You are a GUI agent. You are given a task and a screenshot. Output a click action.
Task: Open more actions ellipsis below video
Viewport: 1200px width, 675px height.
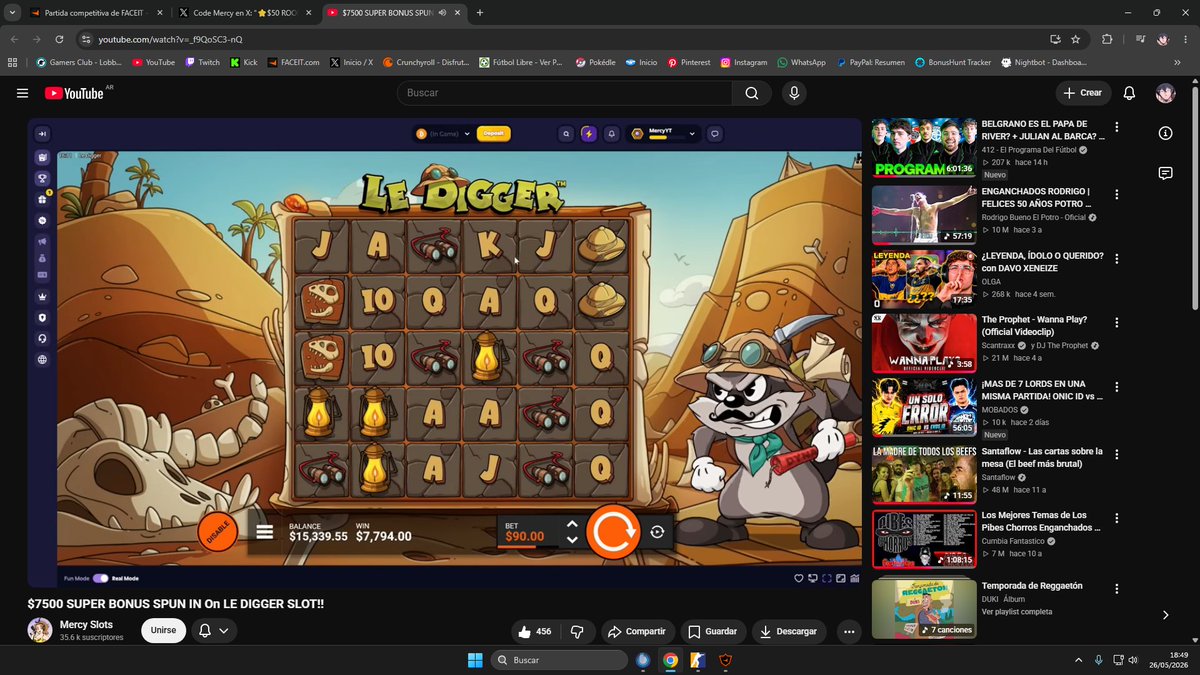click(x=849, y=631)
